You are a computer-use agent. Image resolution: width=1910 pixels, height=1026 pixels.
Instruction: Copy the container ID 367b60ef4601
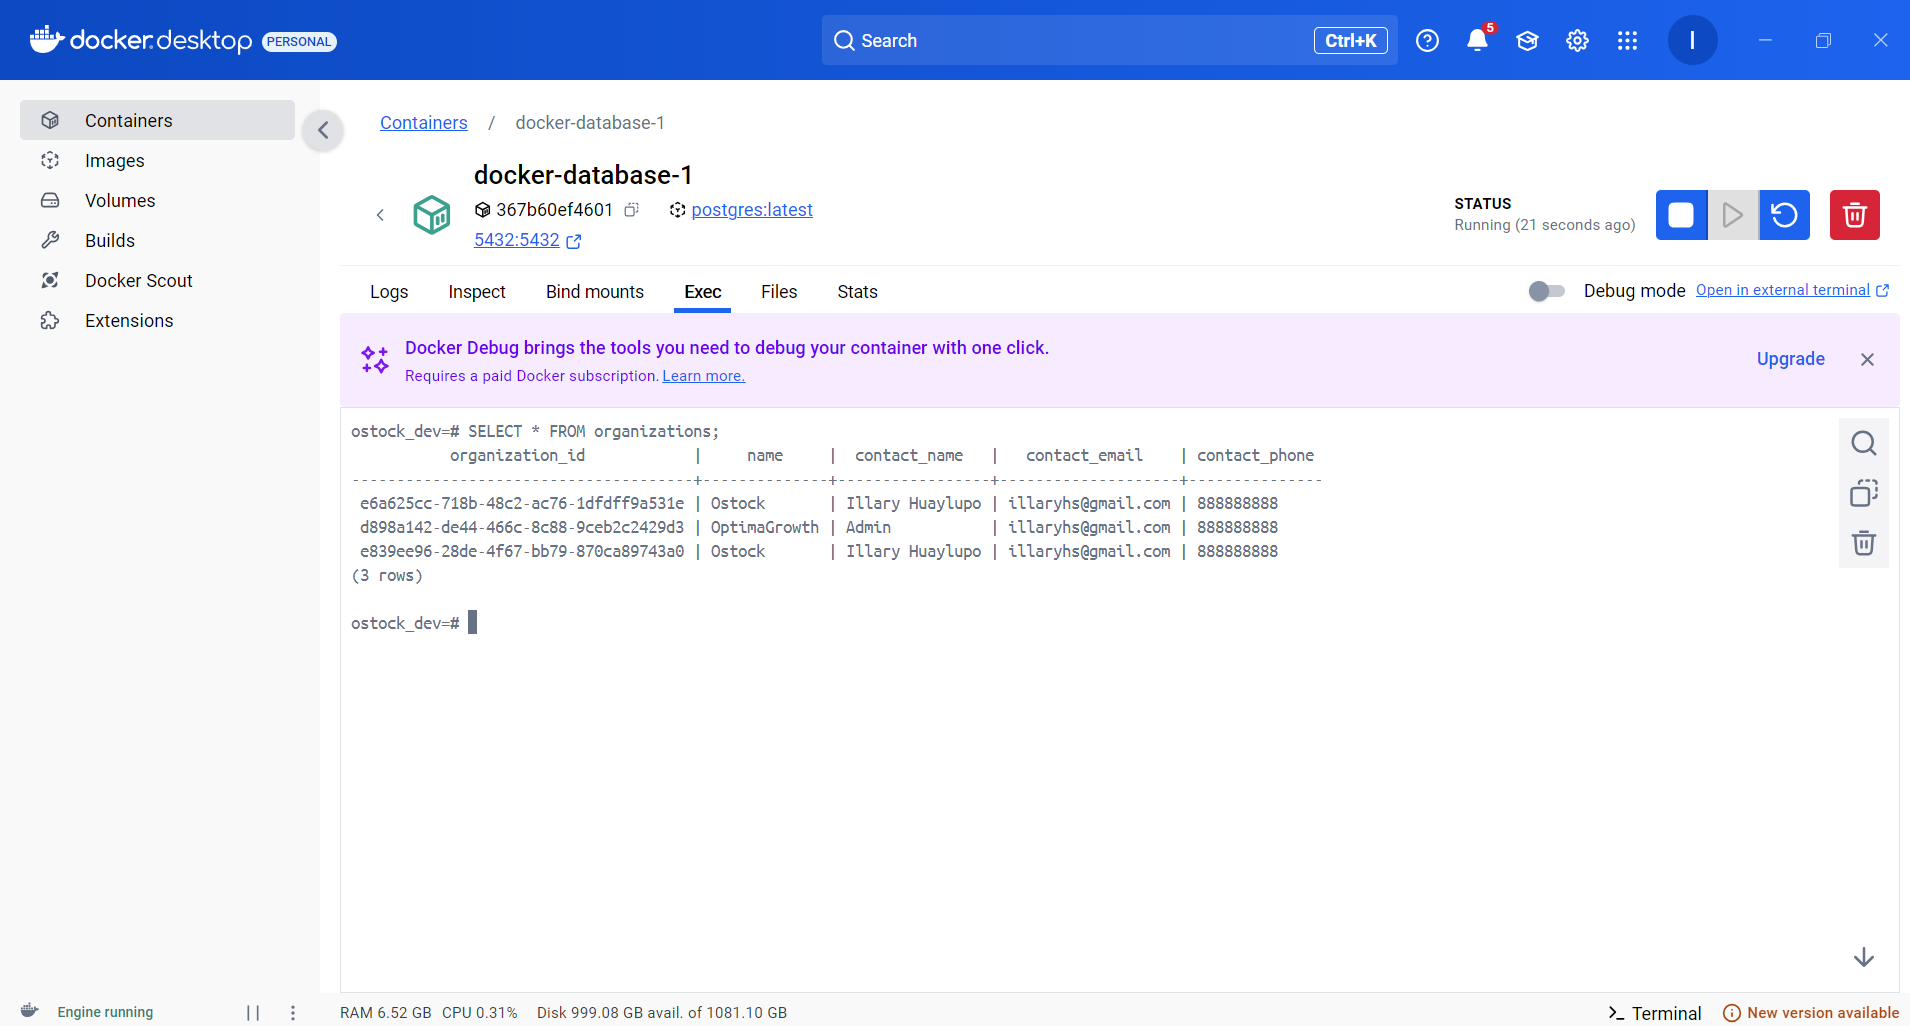pyautogui.click(x=631, y=210)
